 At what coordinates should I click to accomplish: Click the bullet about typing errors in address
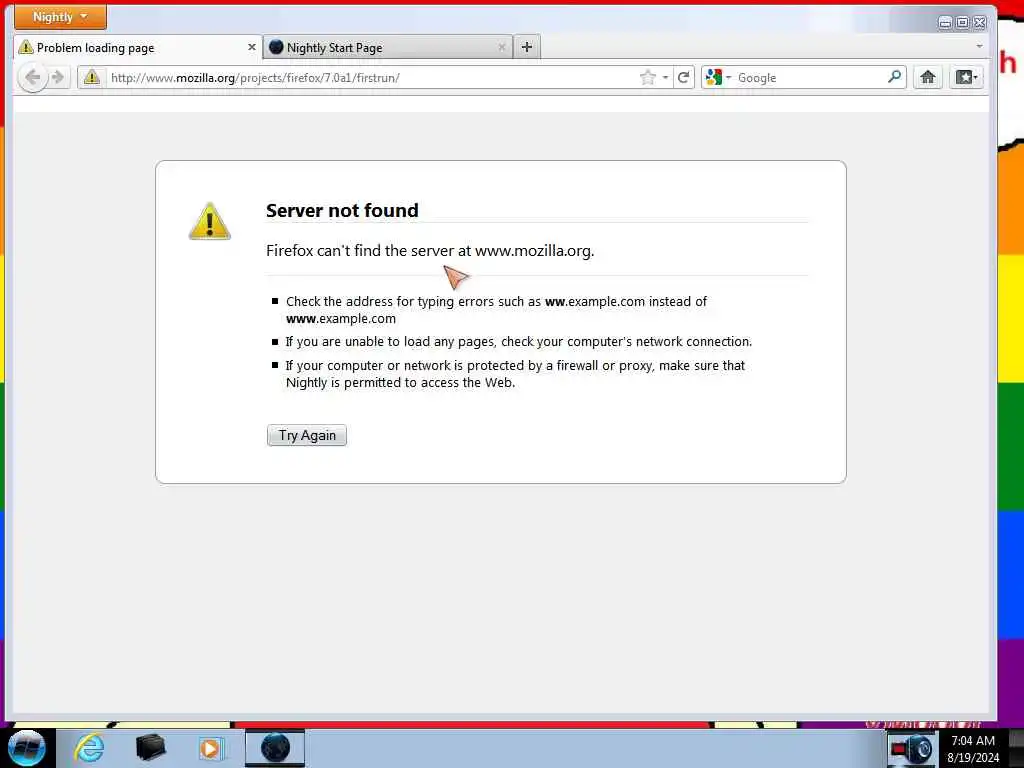coord(496,310)
